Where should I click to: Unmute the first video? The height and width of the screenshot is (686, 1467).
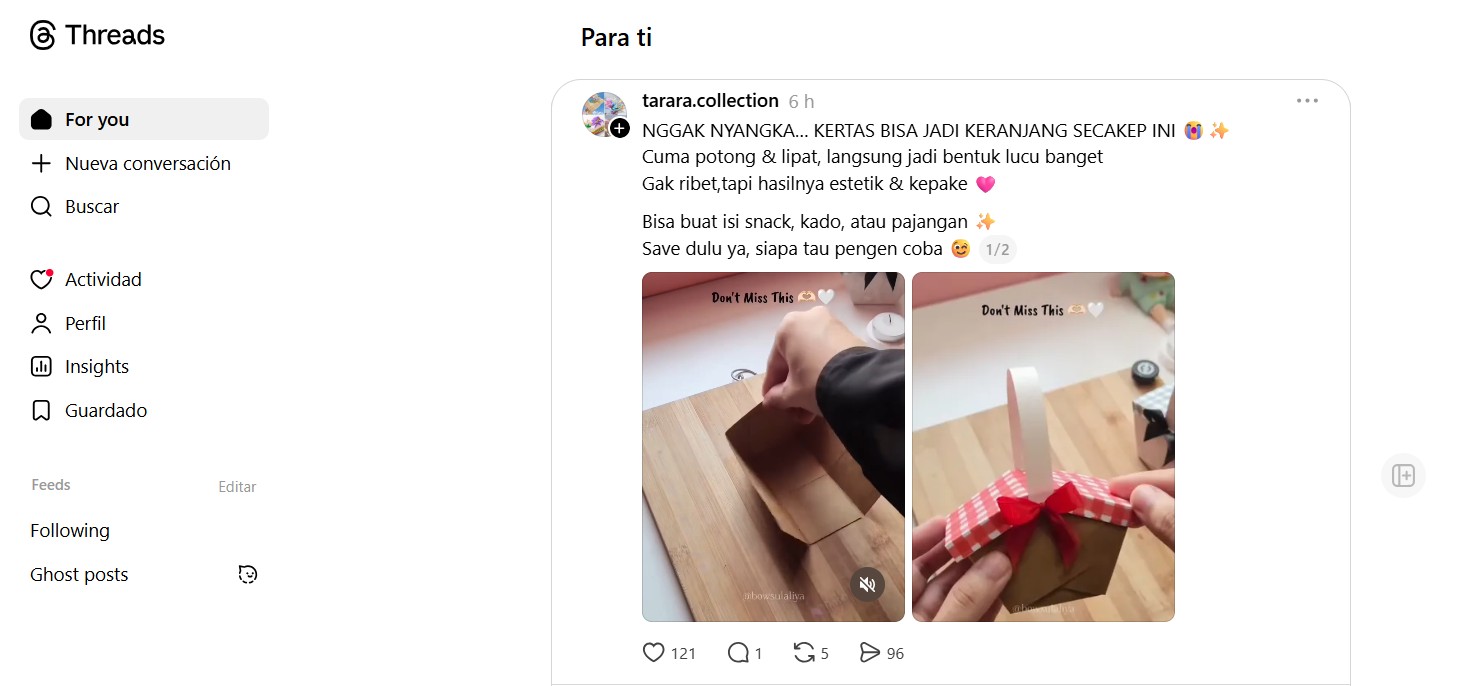(867, 585)
